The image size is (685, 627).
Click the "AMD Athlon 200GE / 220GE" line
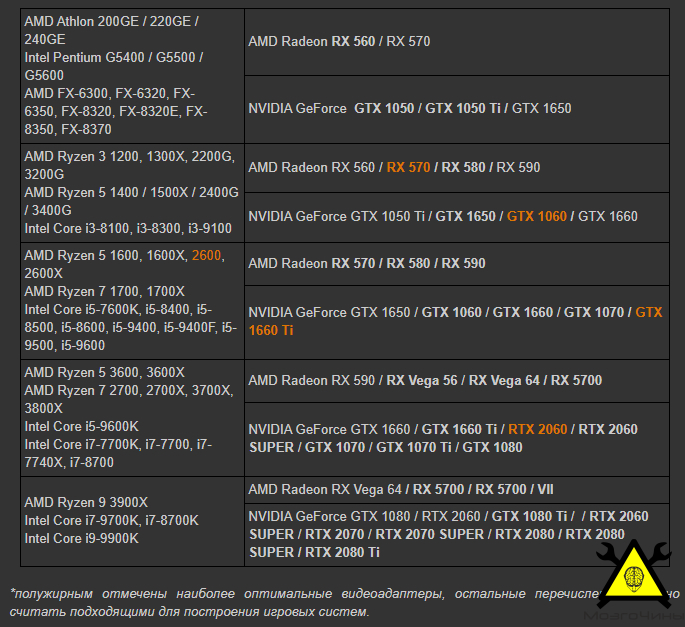click(111, 21)
